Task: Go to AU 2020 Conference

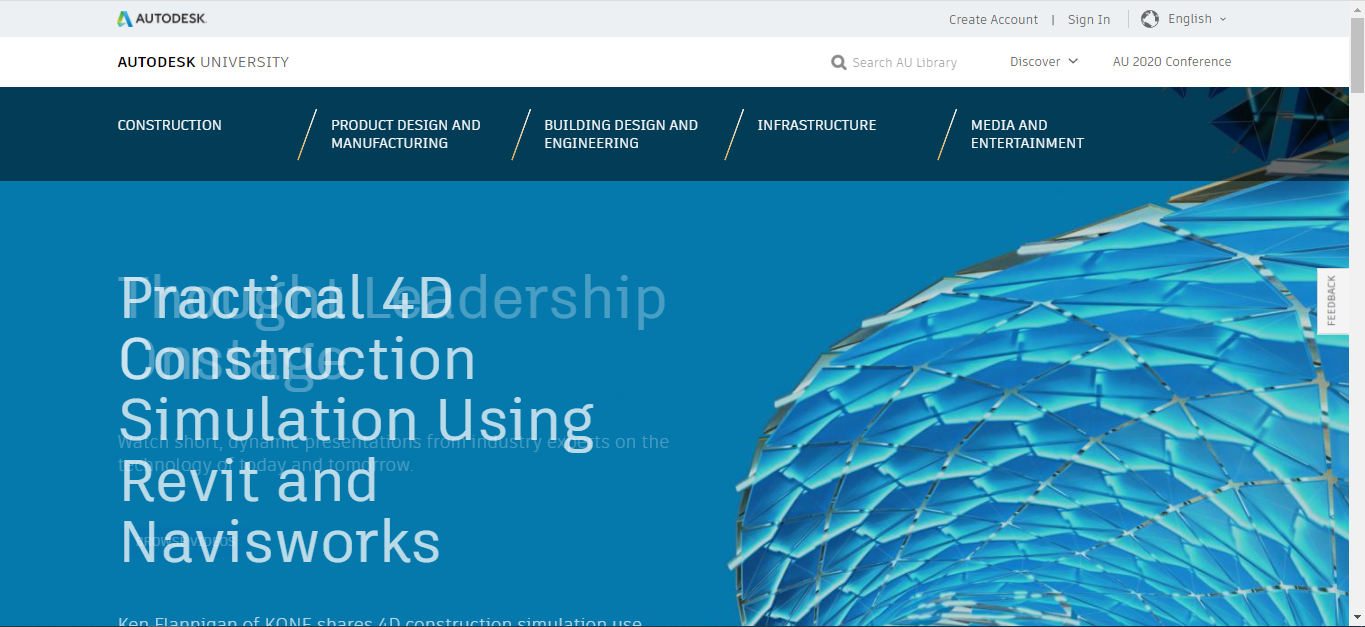Action: point(1172,62)
